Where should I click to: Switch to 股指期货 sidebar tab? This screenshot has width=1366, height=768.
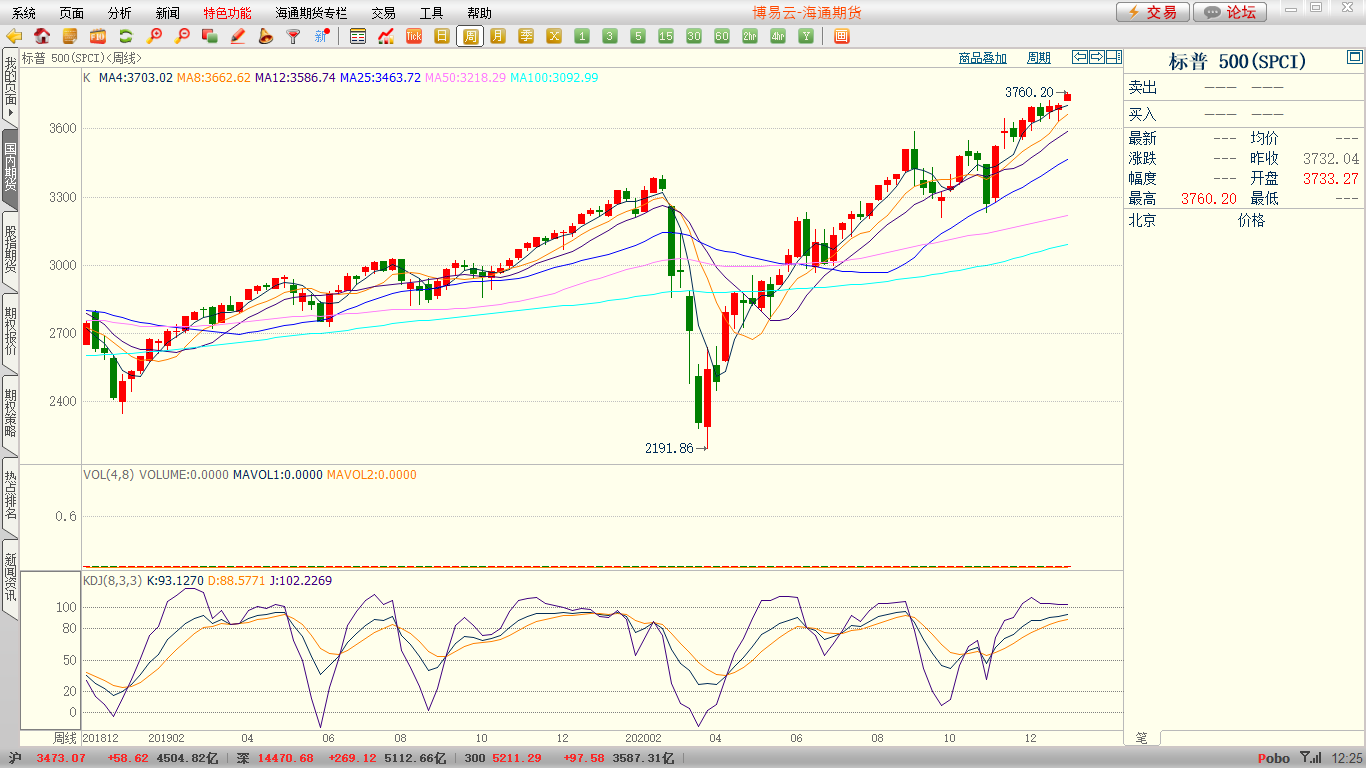coord(10,250)
